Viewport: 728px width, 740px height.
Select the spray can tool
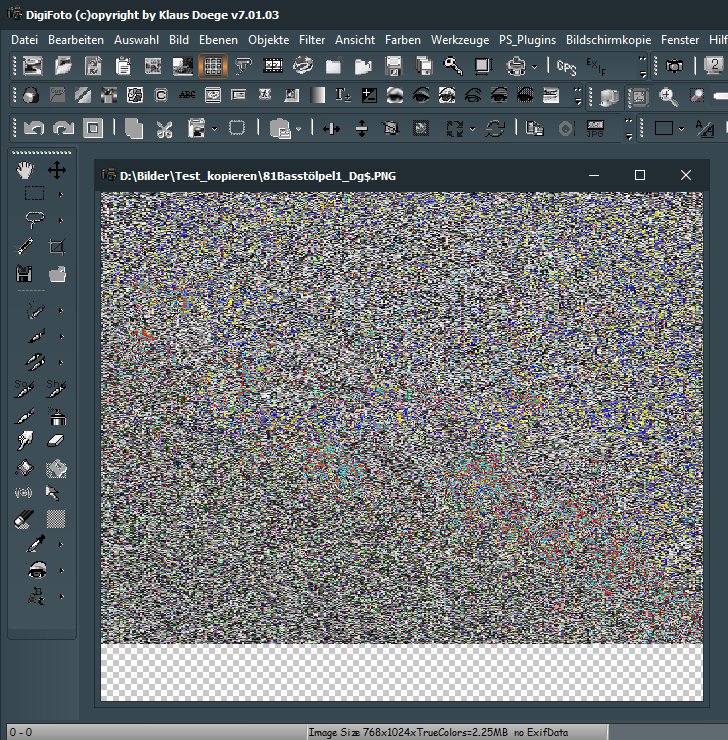tap(58, 417)
